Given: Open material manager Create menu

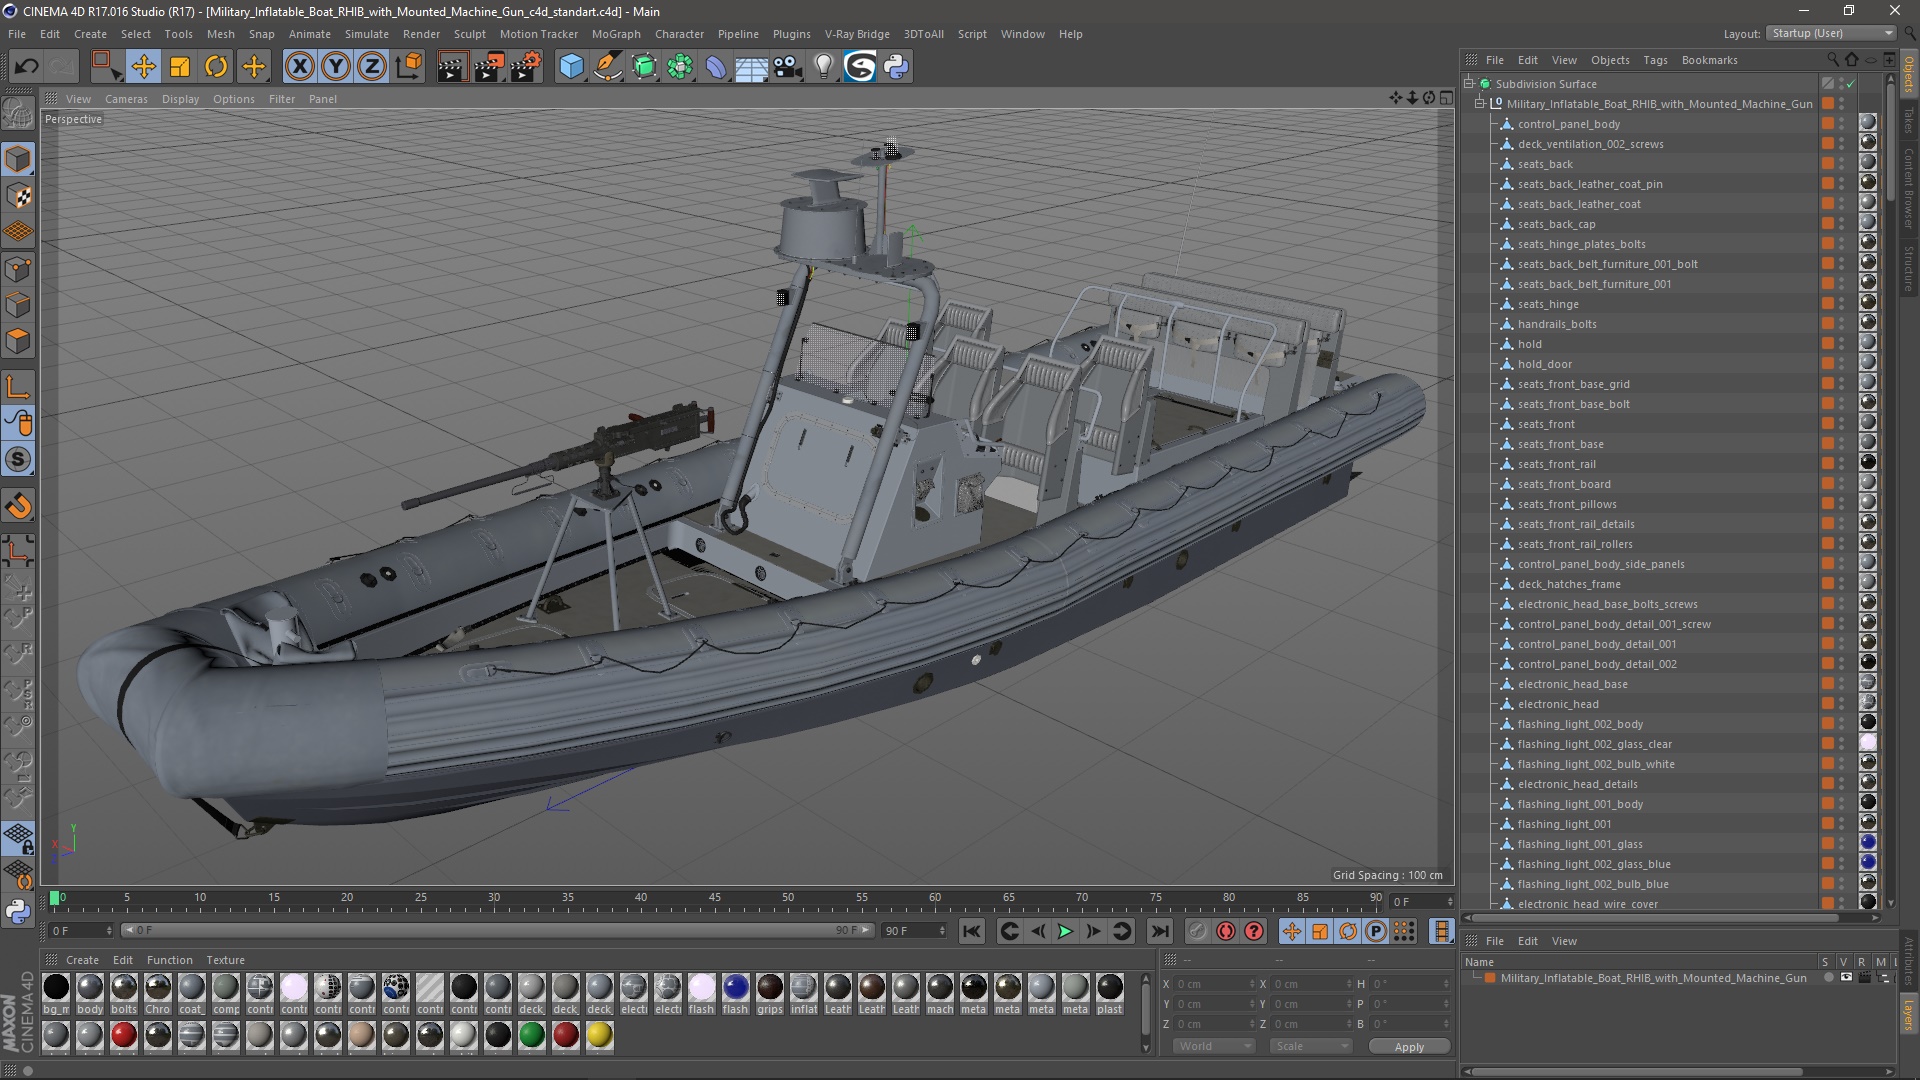Looking at the screenshot, I should (82, 960).
